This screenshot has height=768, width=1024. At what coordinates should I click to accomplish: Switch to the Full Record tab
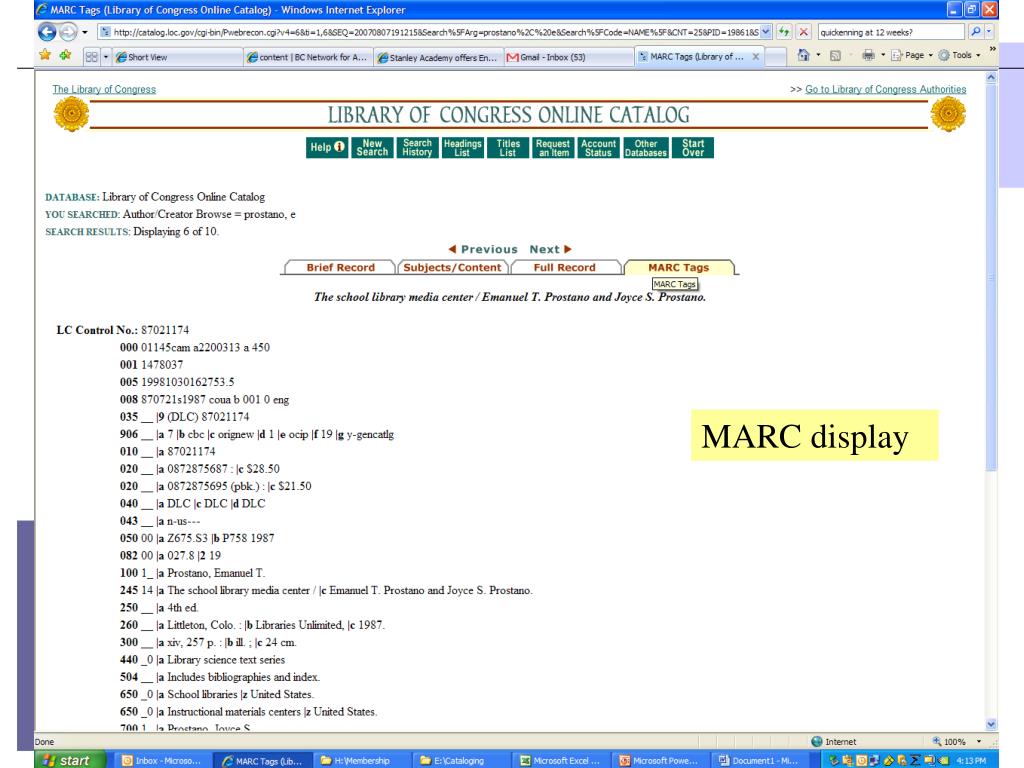pyautogui.click(x=565, y=268)
